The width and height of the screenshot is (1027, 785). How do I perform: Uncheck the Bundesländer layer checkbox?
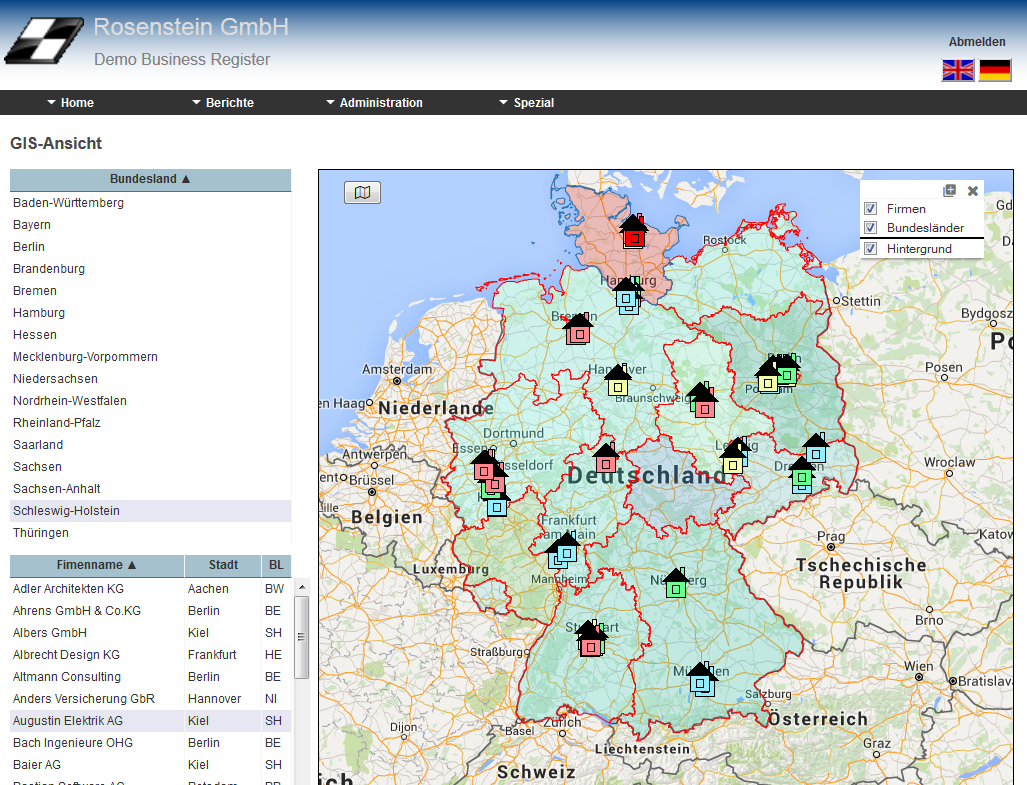click(x=870, y=228)
